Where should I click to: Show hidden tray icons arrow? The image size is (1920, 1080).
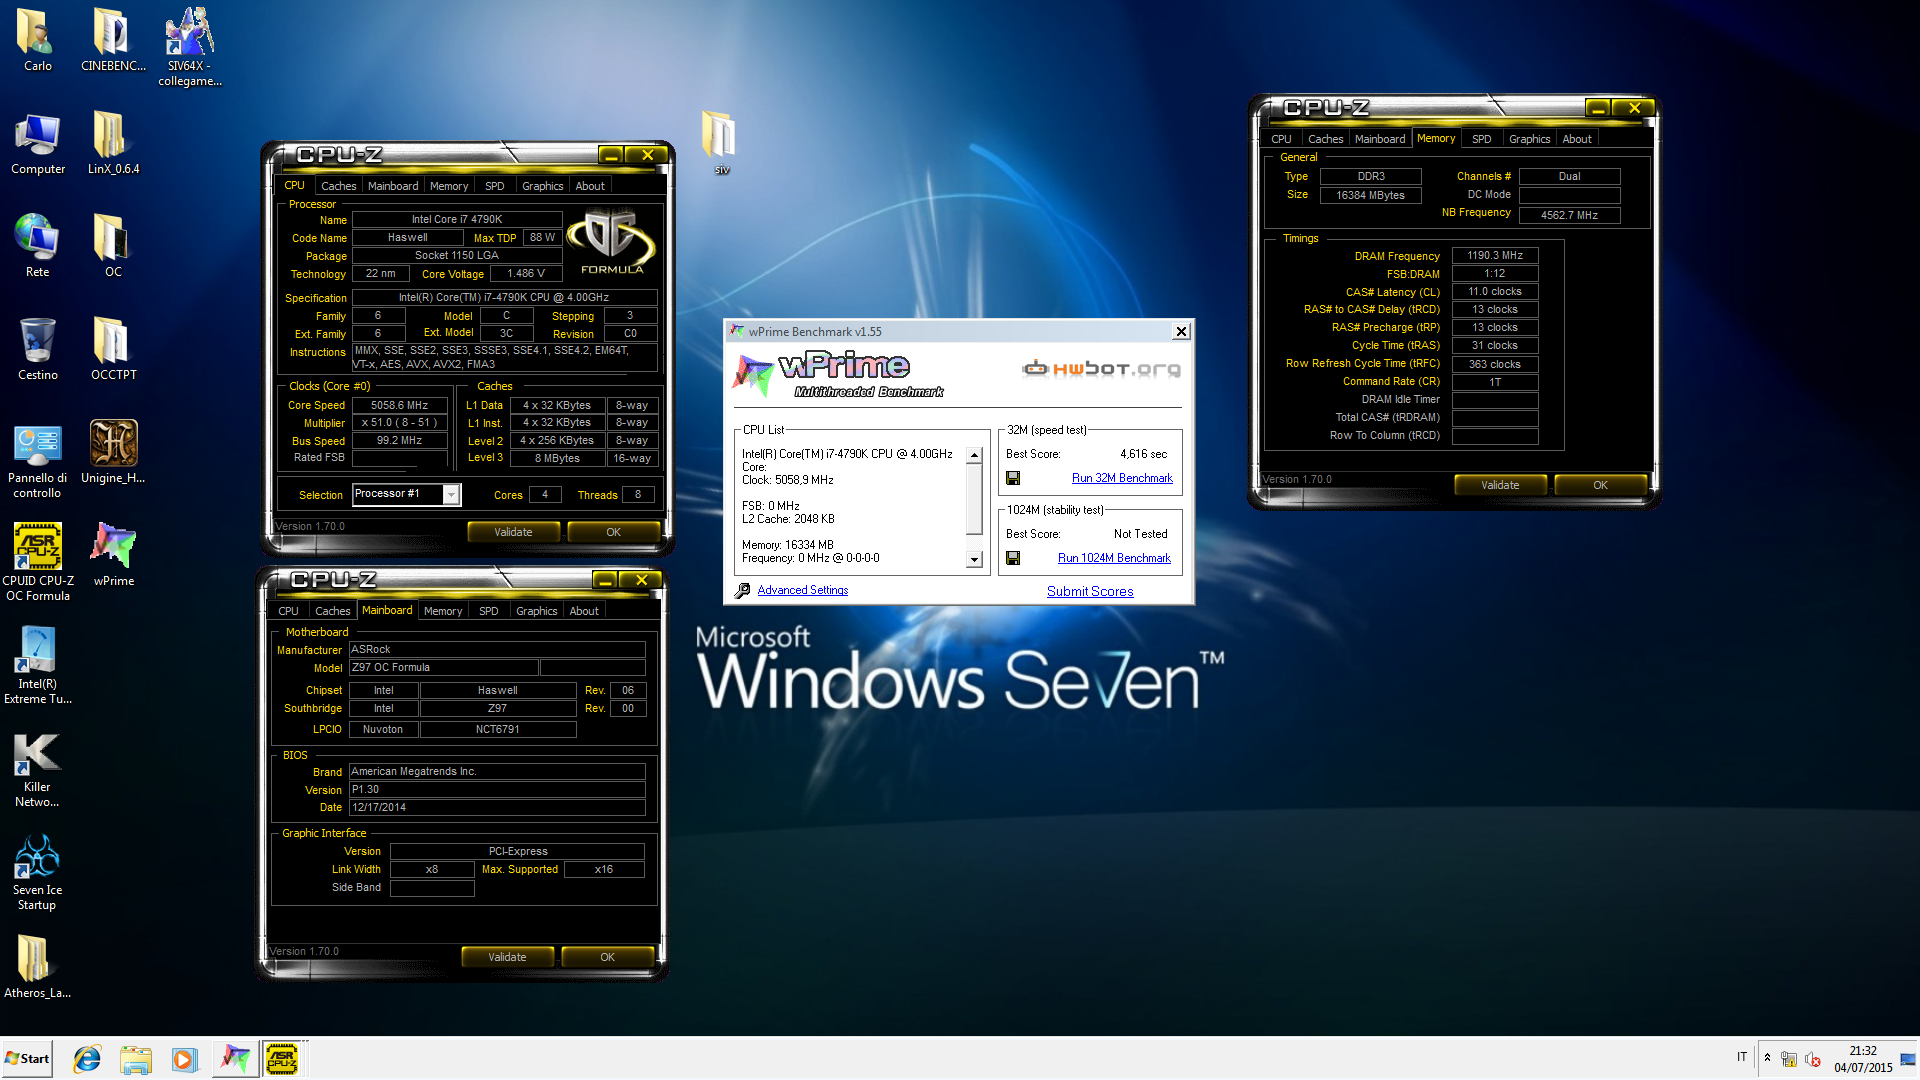coord(1767,1058)
